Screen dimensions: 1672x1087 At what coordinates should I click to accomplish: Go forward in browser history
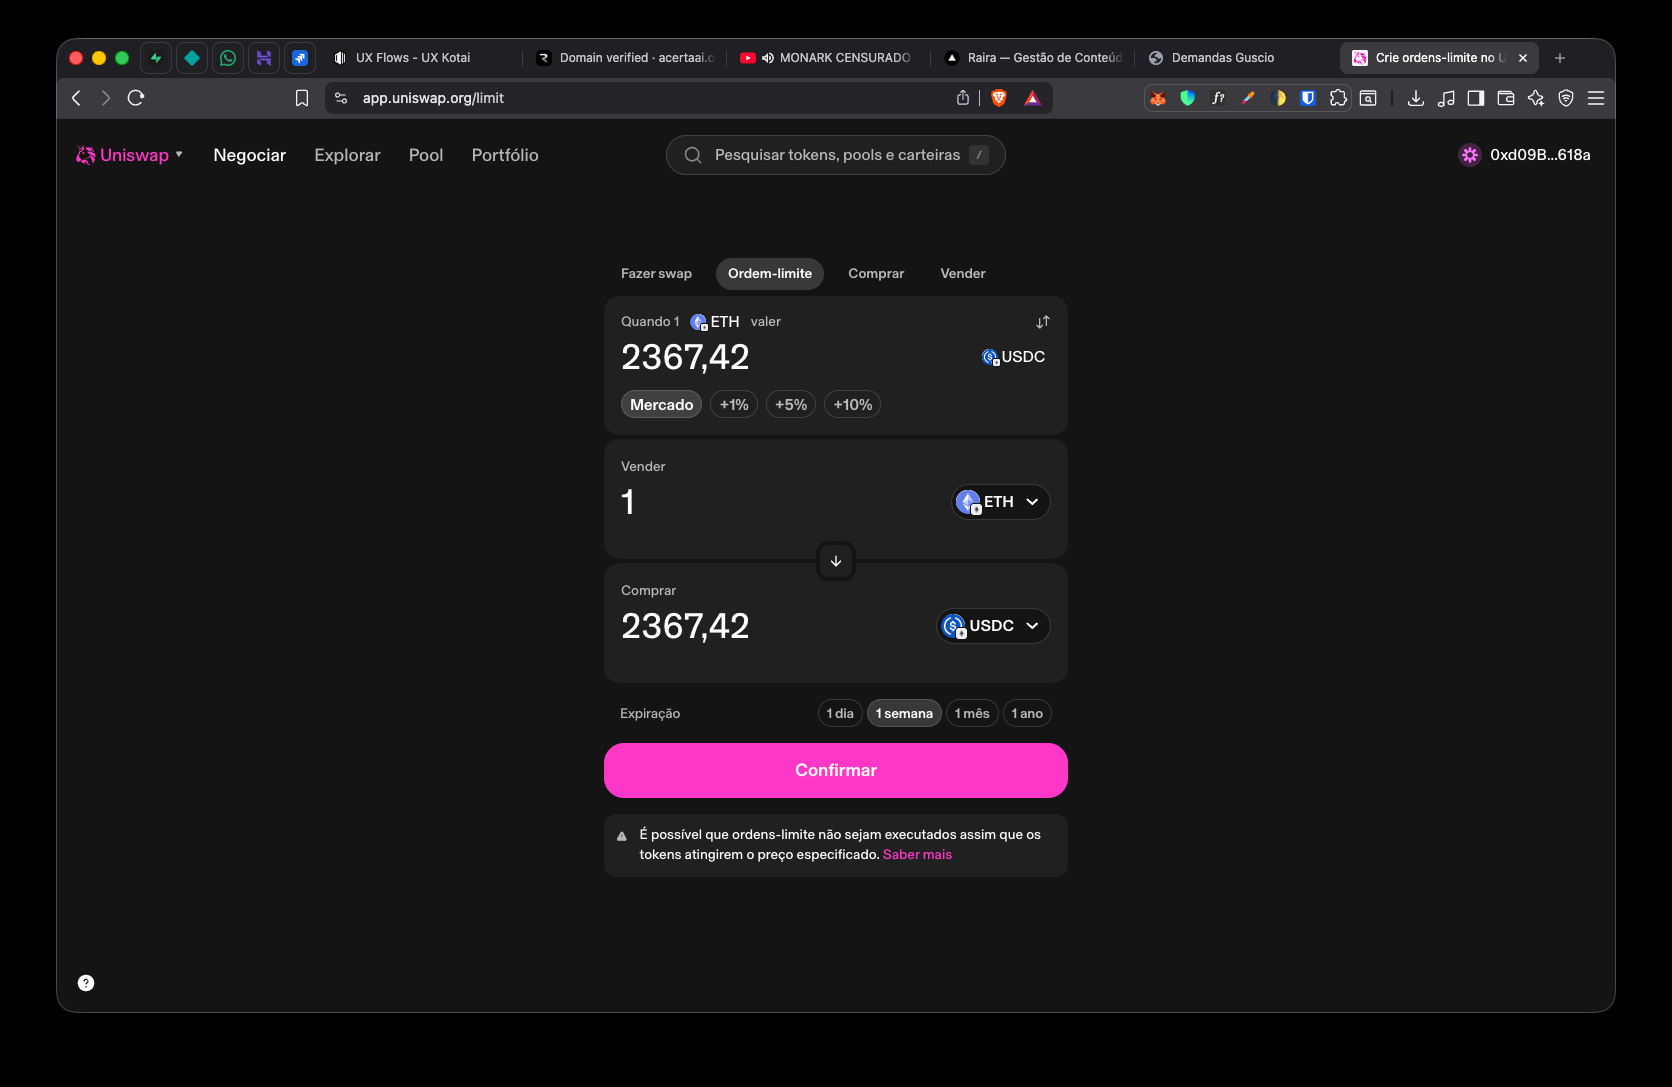[106, 98]
